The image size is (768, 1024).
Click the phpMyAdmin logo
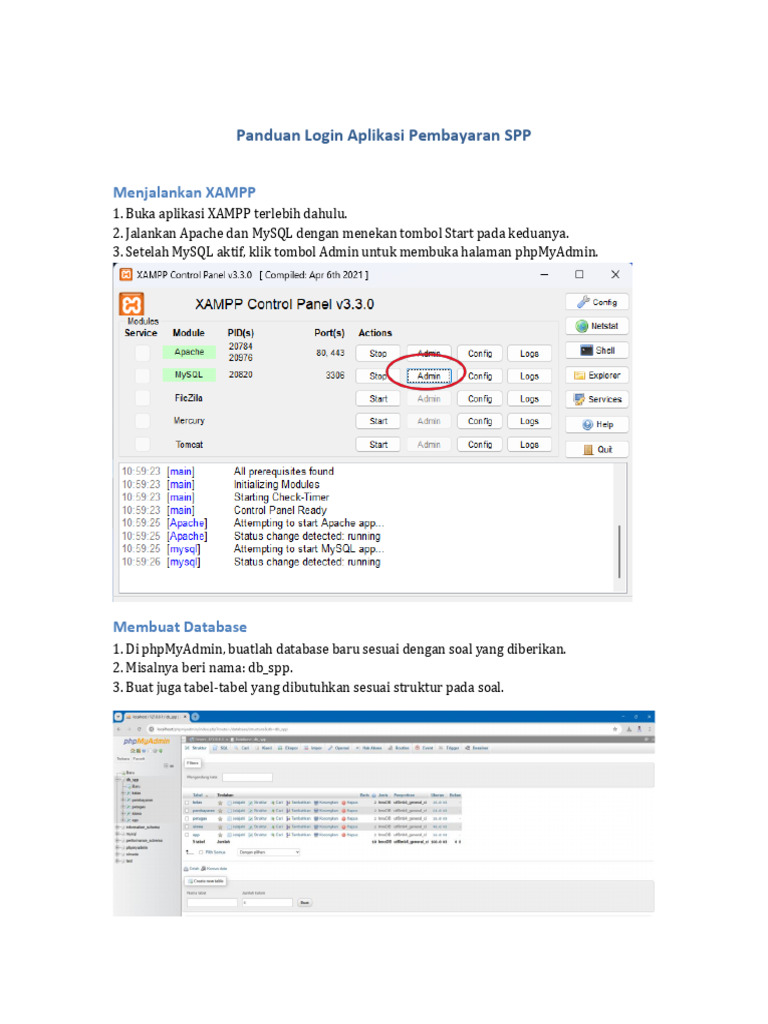coord(146,741)
